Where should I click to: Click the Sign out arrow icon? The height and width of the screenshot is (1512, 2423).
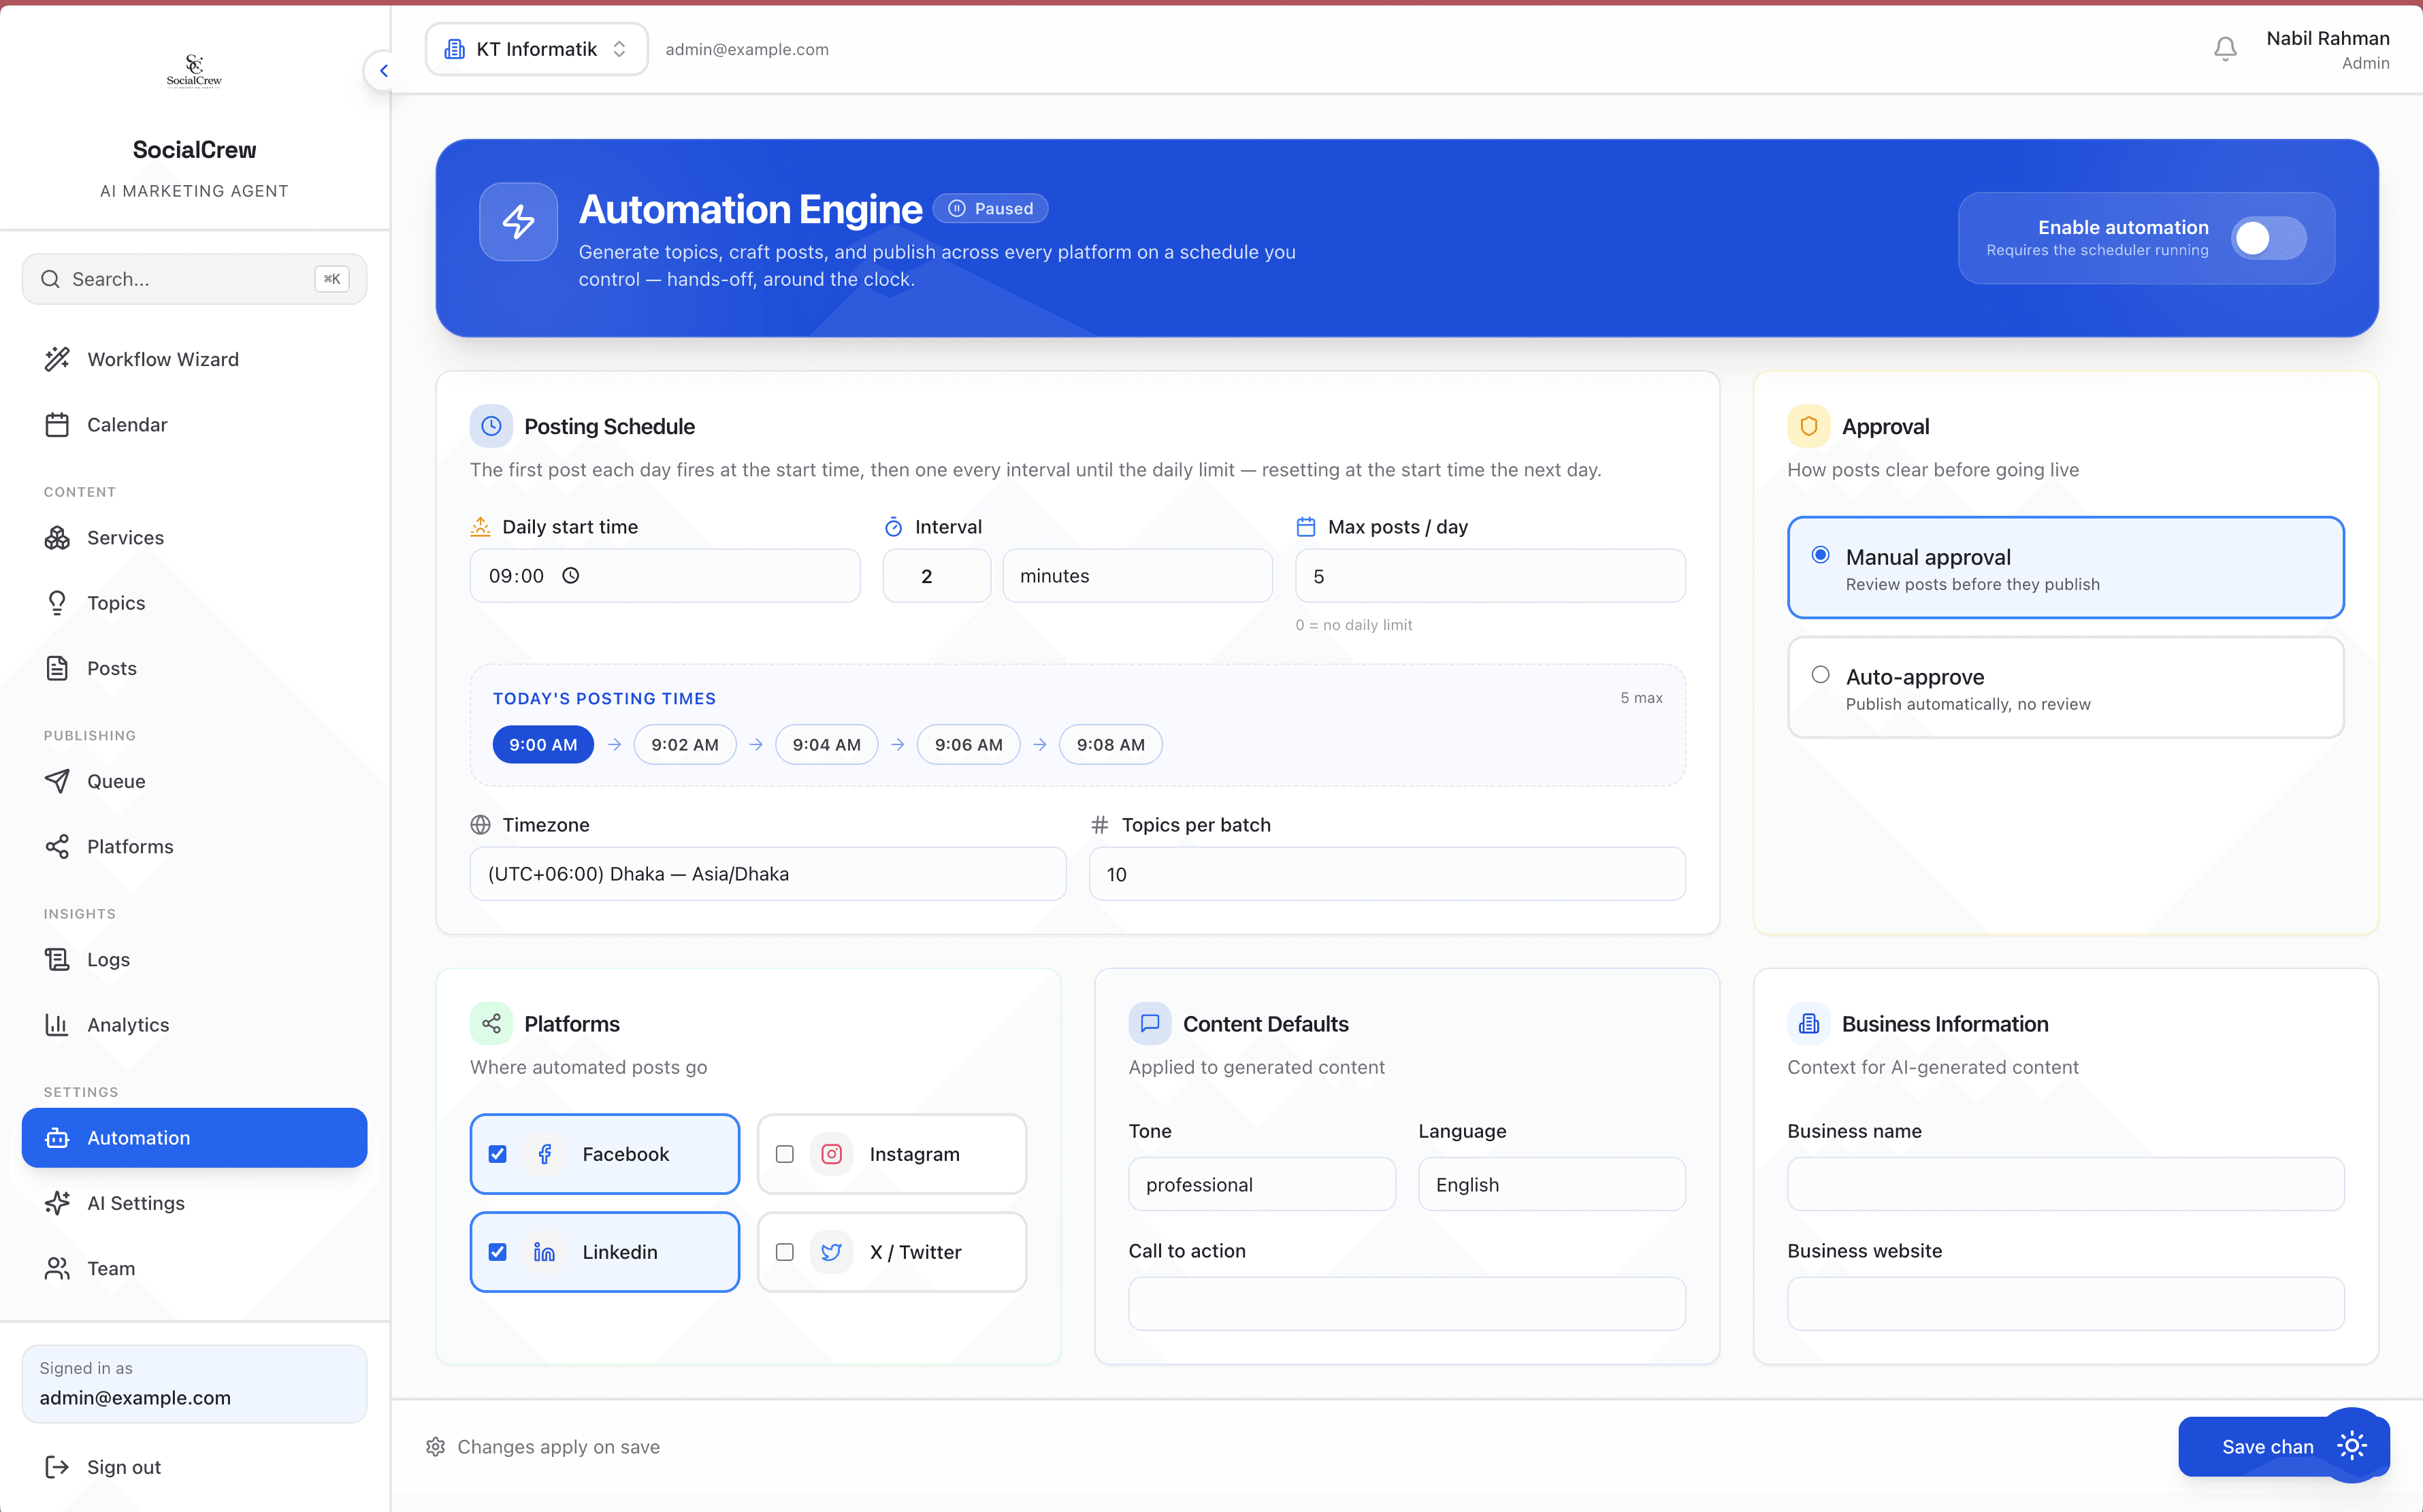(57, 1467)
